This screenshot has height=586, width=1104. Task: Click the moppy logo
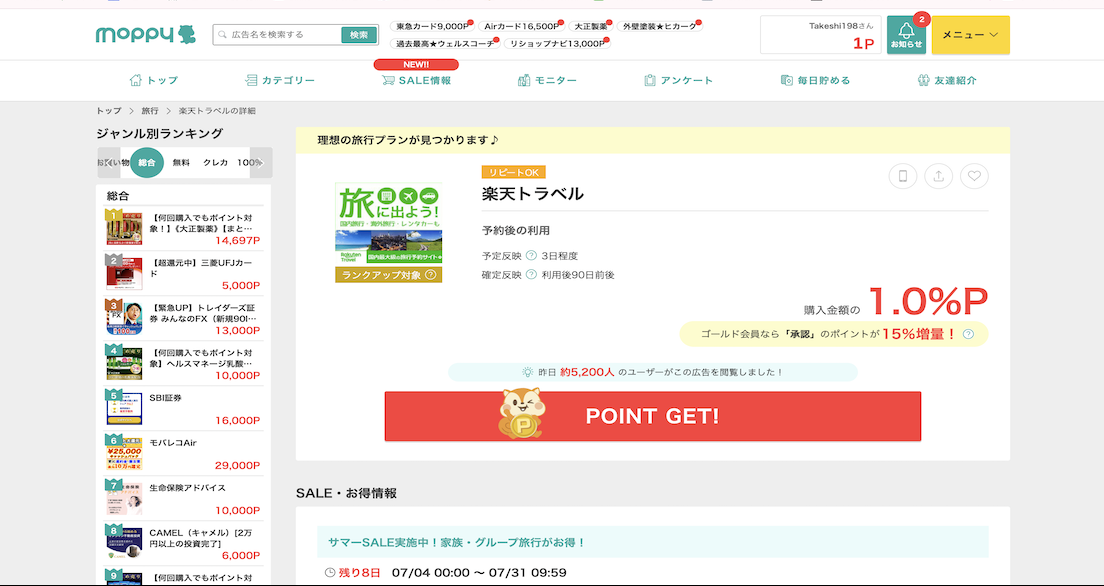(x=145, y=35)
